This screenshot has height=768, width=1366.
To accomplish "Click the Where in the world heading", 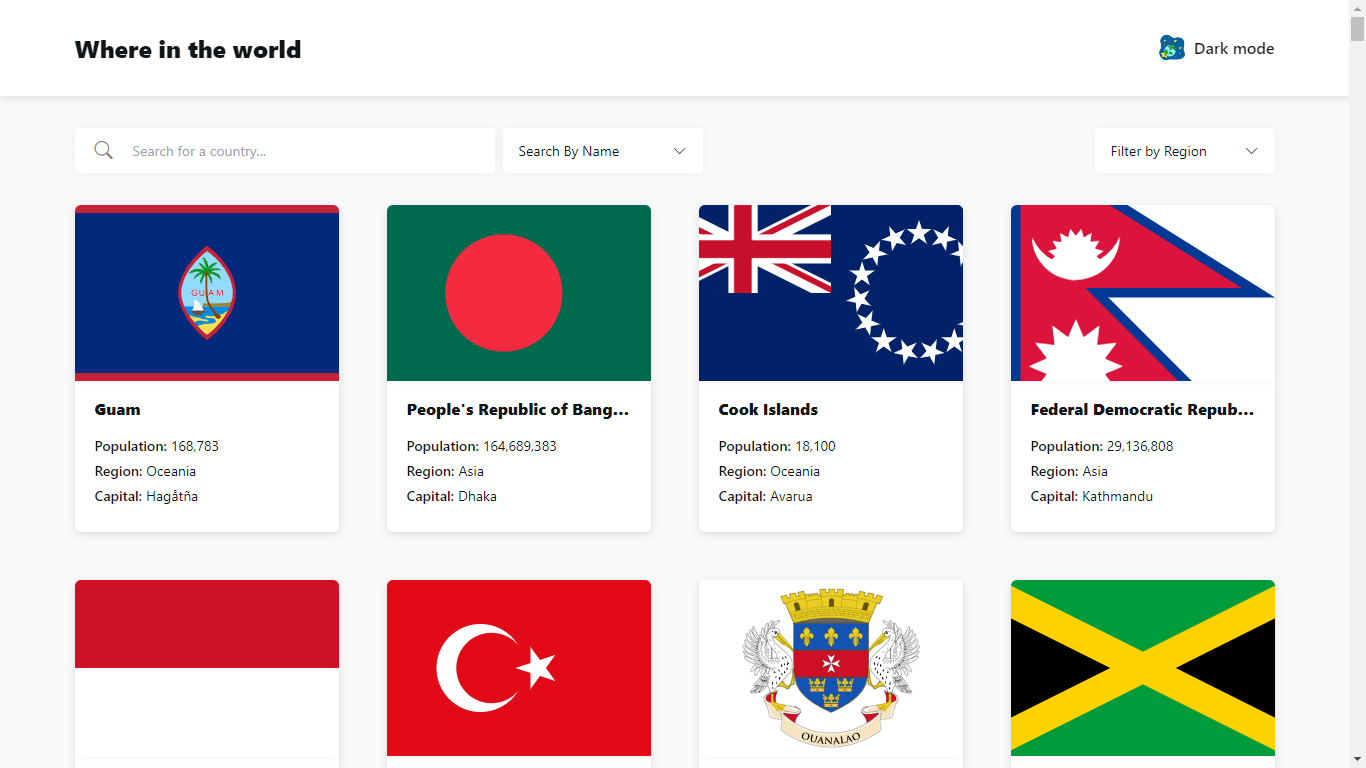I will pyautogui.click(x=187, y=49).
